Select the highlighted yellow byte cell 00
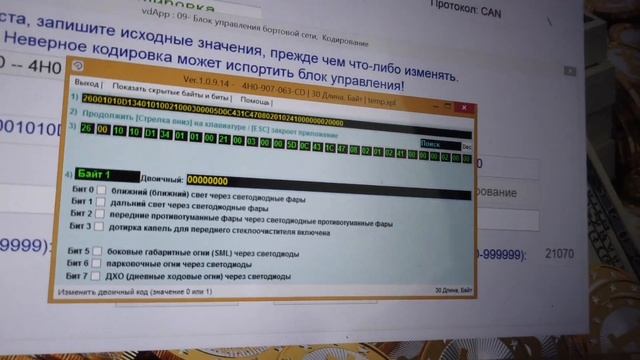 (x=103, y=130)
